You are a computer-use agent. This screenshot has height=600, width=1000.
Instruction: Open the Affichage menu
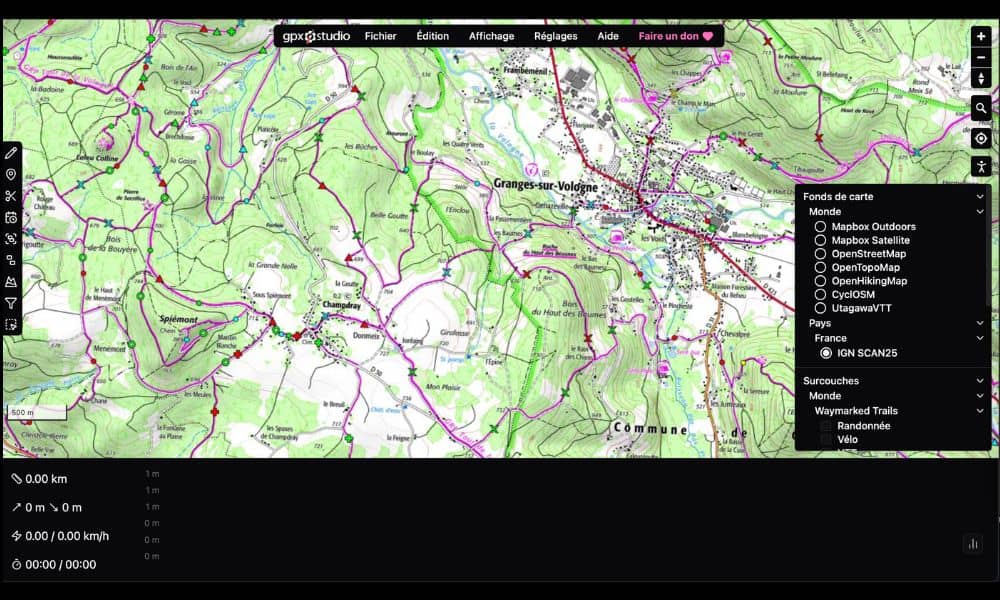(x=491, y=36)
